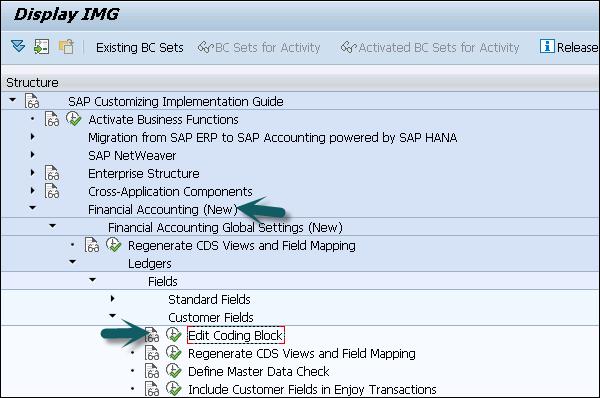Viewport: 600px width, 398px height.
Task: Open documentation icon for Include Customer Fields in Enjoy Transactions
Action: 152,389
